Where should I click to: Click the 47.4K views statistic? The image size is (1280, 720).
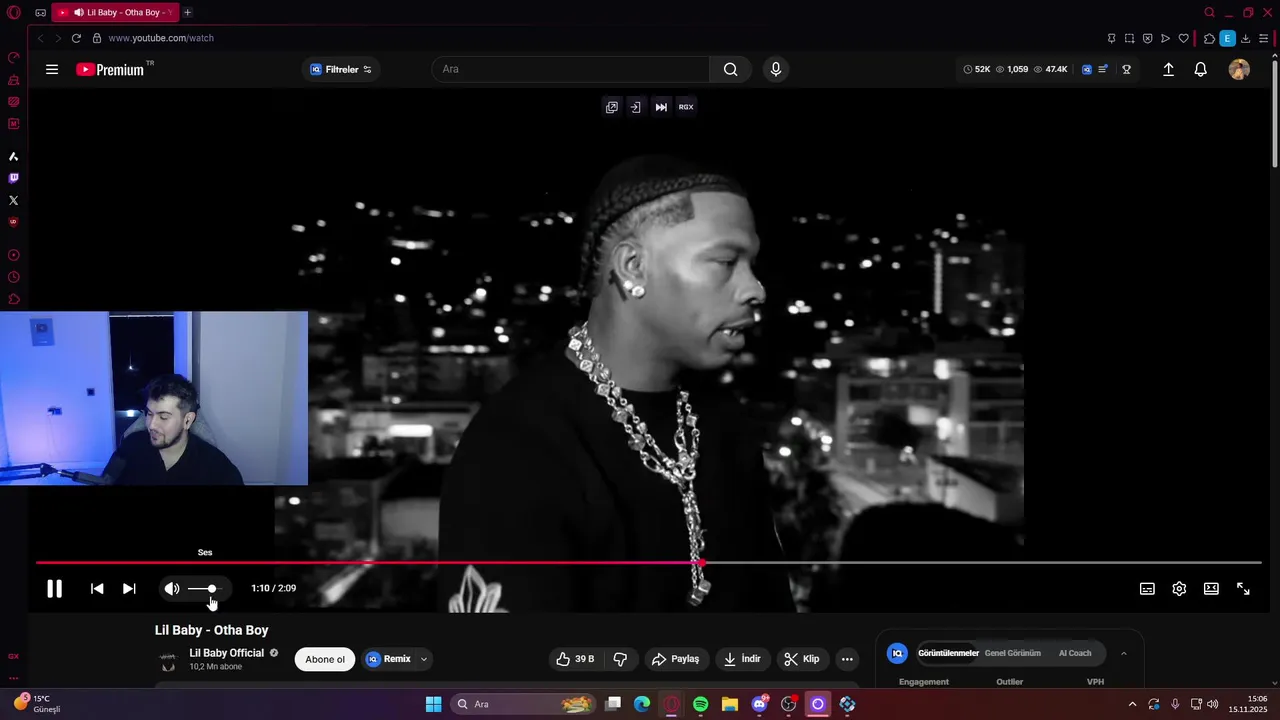point(1050,69)
